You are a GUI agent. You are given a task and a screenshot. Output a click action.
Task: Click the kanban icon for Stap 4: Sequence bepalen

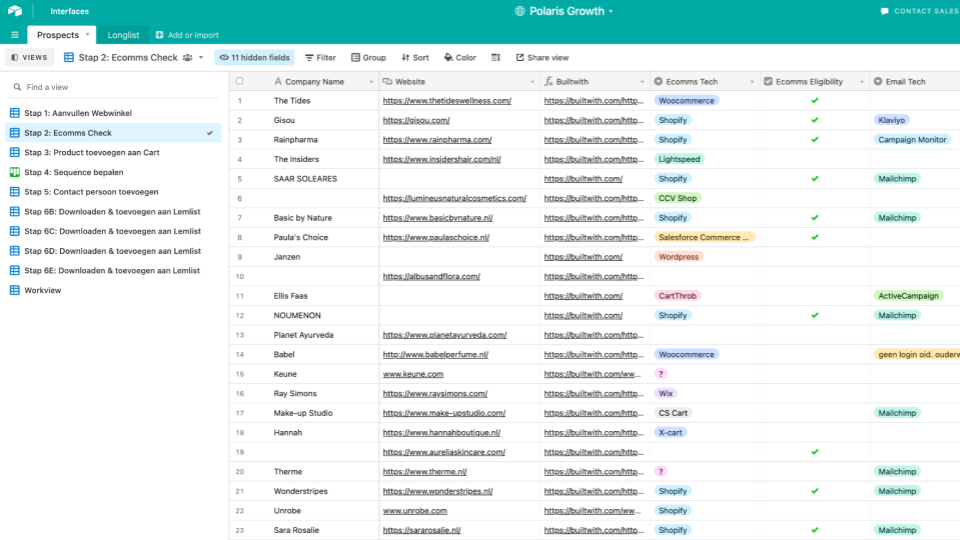pyautogui.click(x=15, y=172)
